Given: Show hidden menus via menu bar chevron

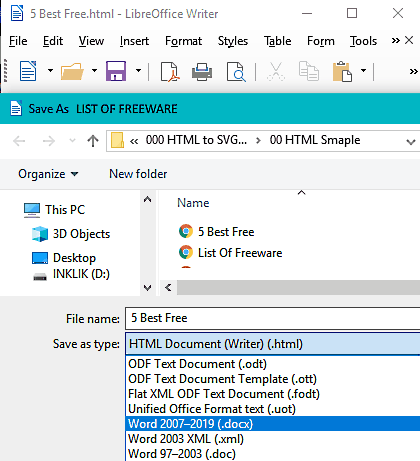Looking at the screenshot, I should coord(395,41).
